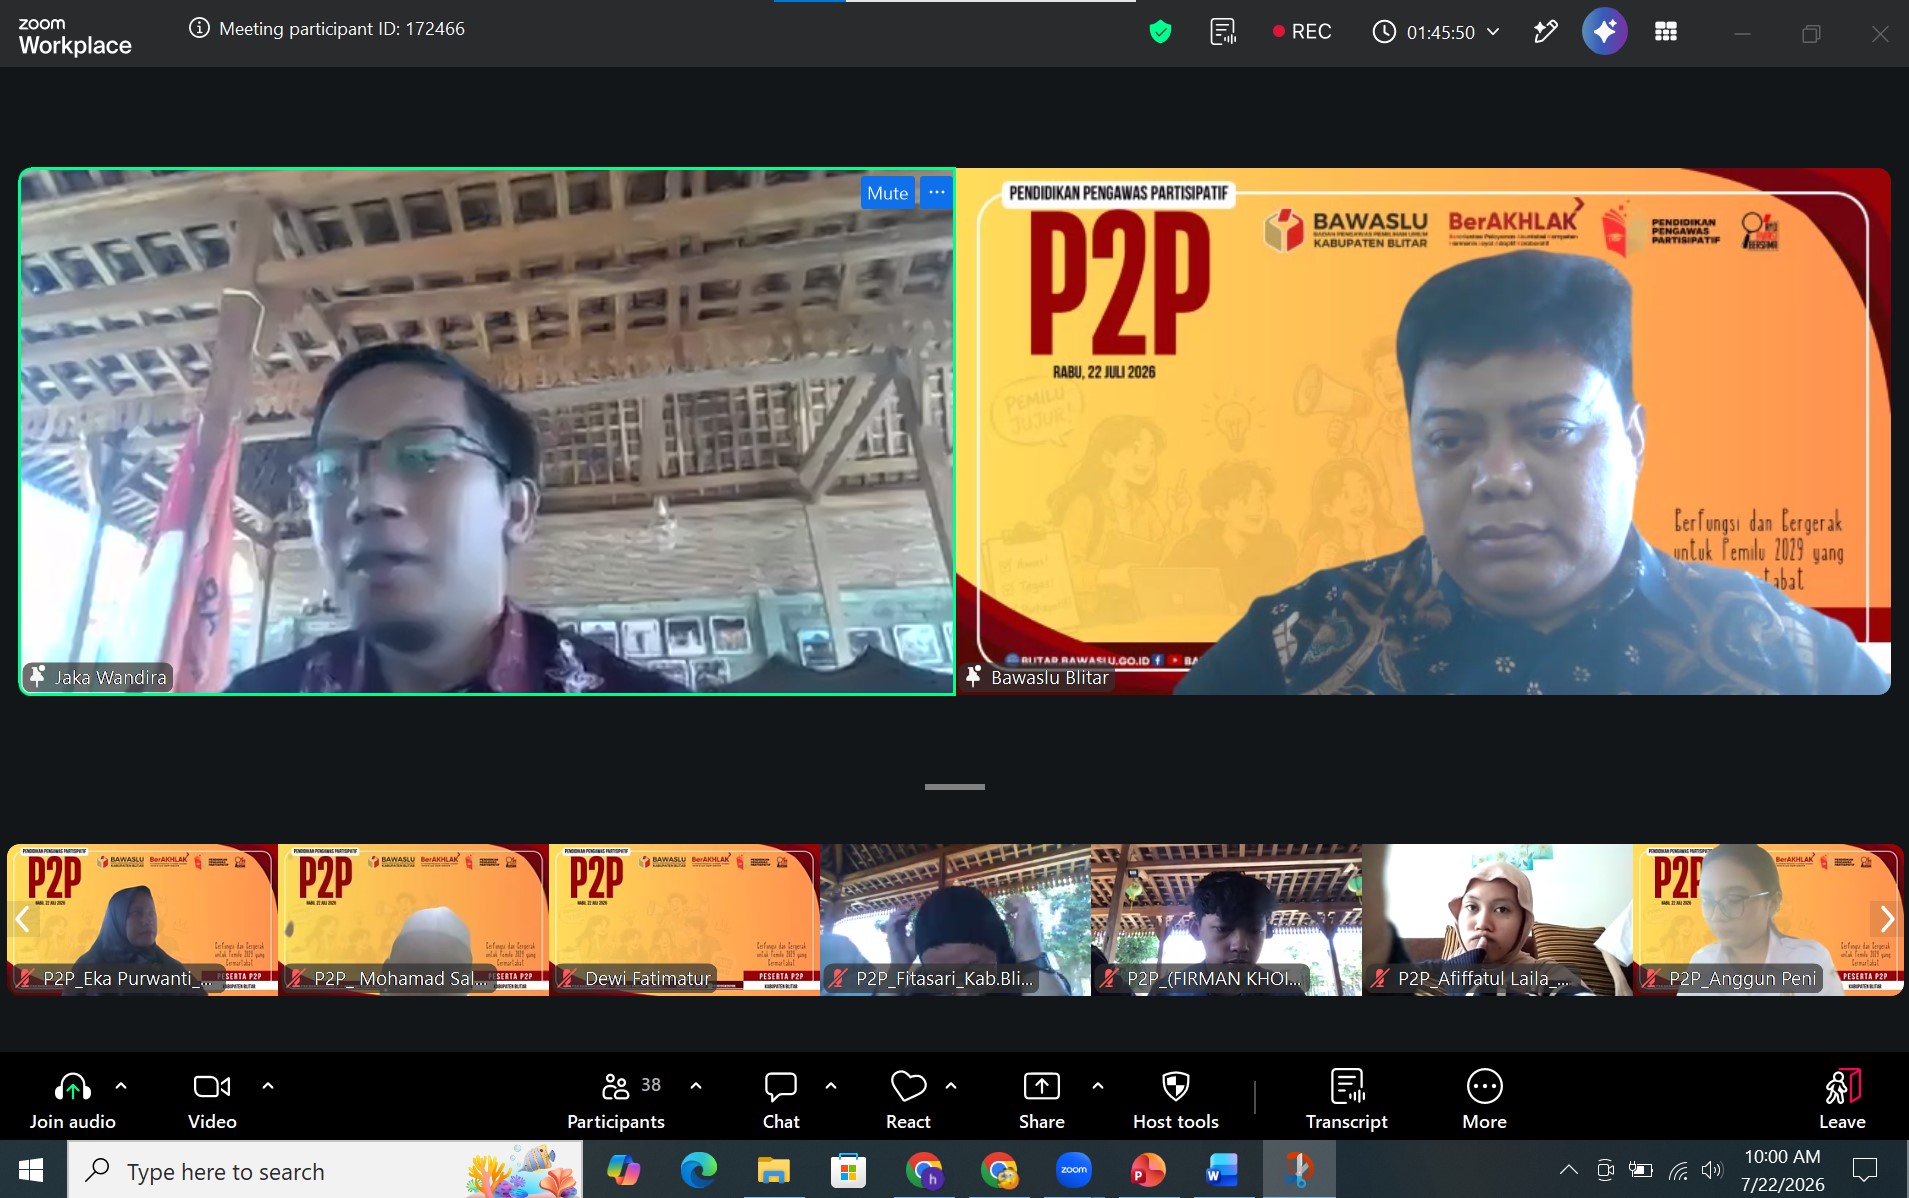Open Word from taskbar
This screenshot has height=1198, width=1909.
click(1223, 1170)
